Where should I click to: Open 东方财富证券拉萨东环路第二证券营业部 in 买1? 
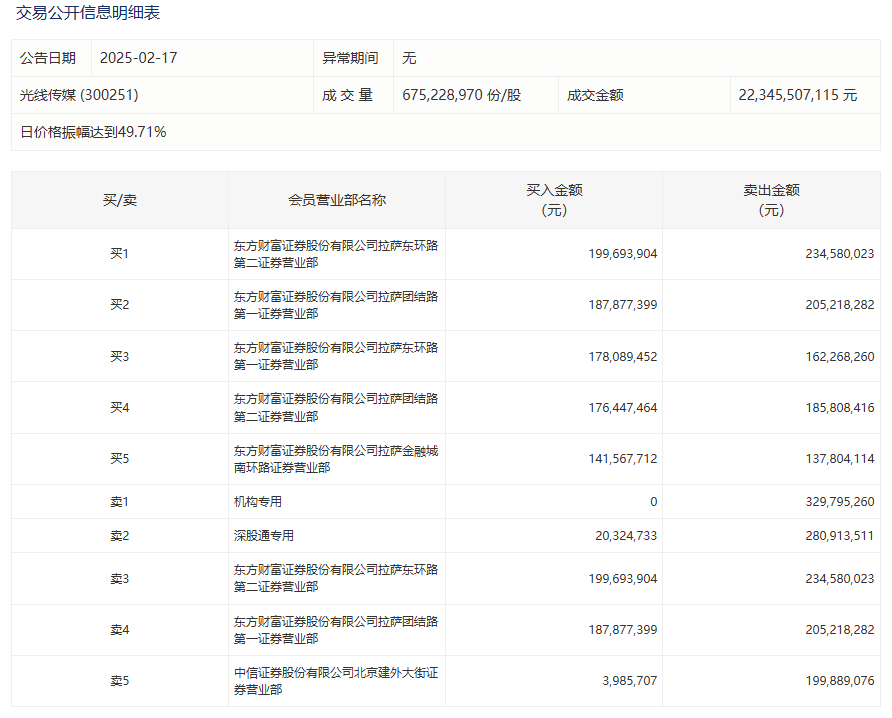[x=334, y=254]
